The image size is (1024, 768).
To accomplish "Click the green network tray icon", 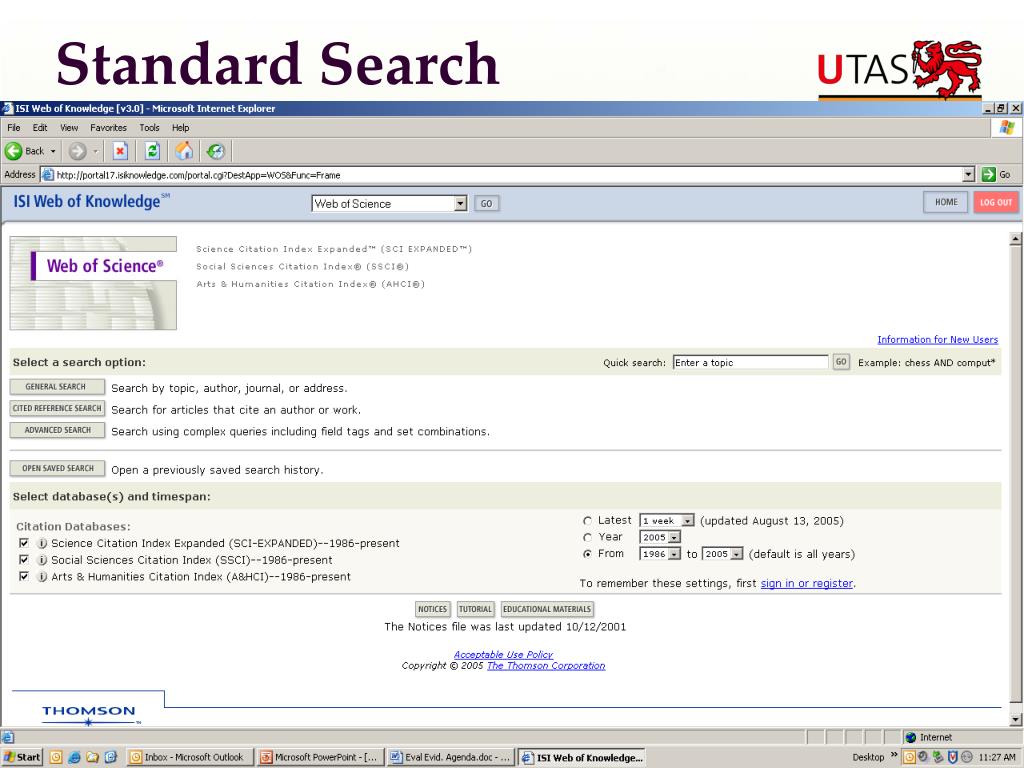I will [x=938, y=757].
